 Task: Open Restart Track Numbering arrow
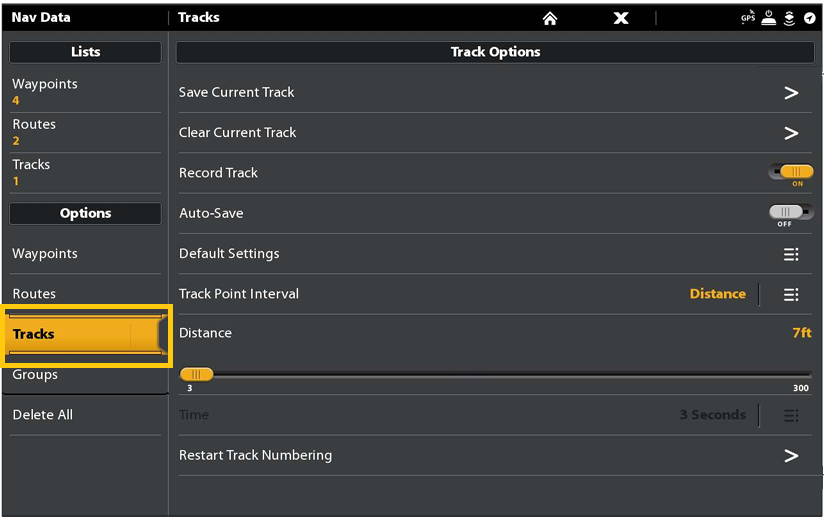point(791,456)
